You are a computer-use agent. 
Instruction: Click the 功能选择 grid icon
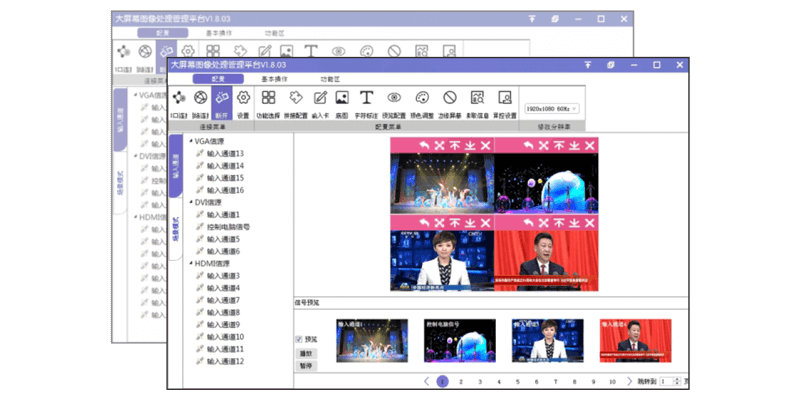[x=268, y=99]
